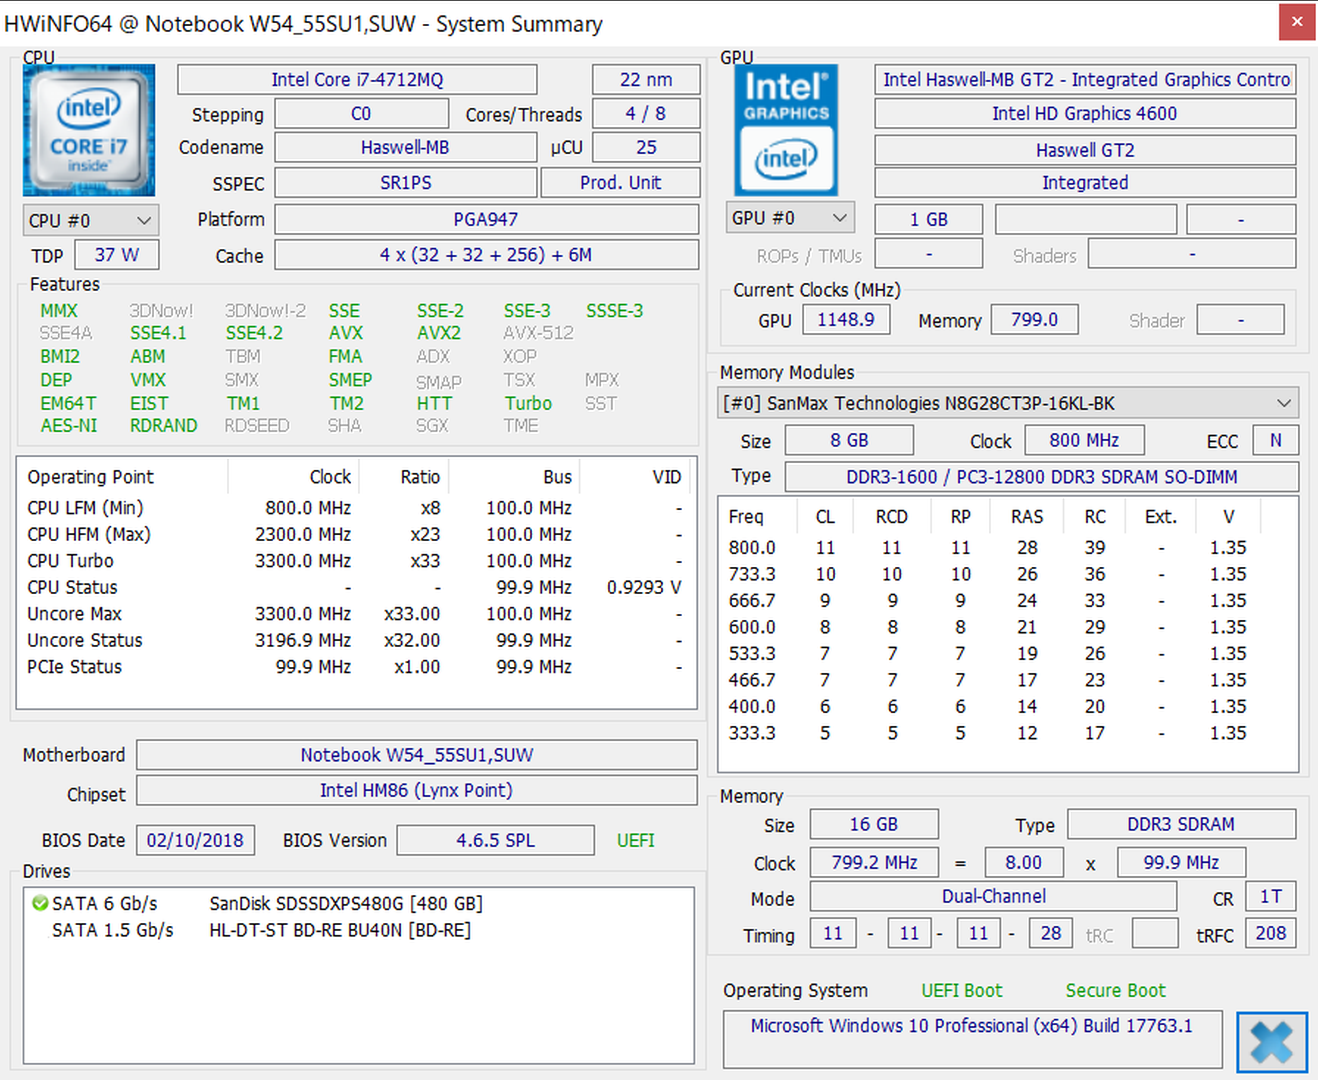Click the 22 nm process field
Image resolution: width=1318 pixels, height=1080 pixels.
pos(646,80)
